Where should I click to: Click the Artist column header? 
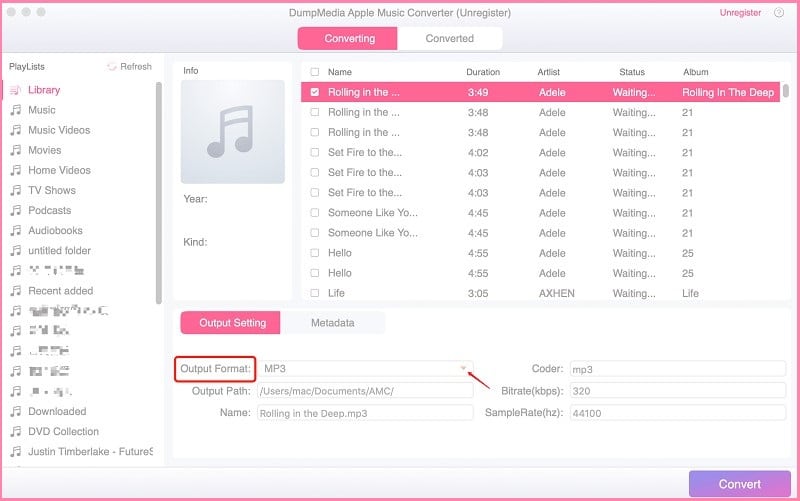[x=548, y=72]
